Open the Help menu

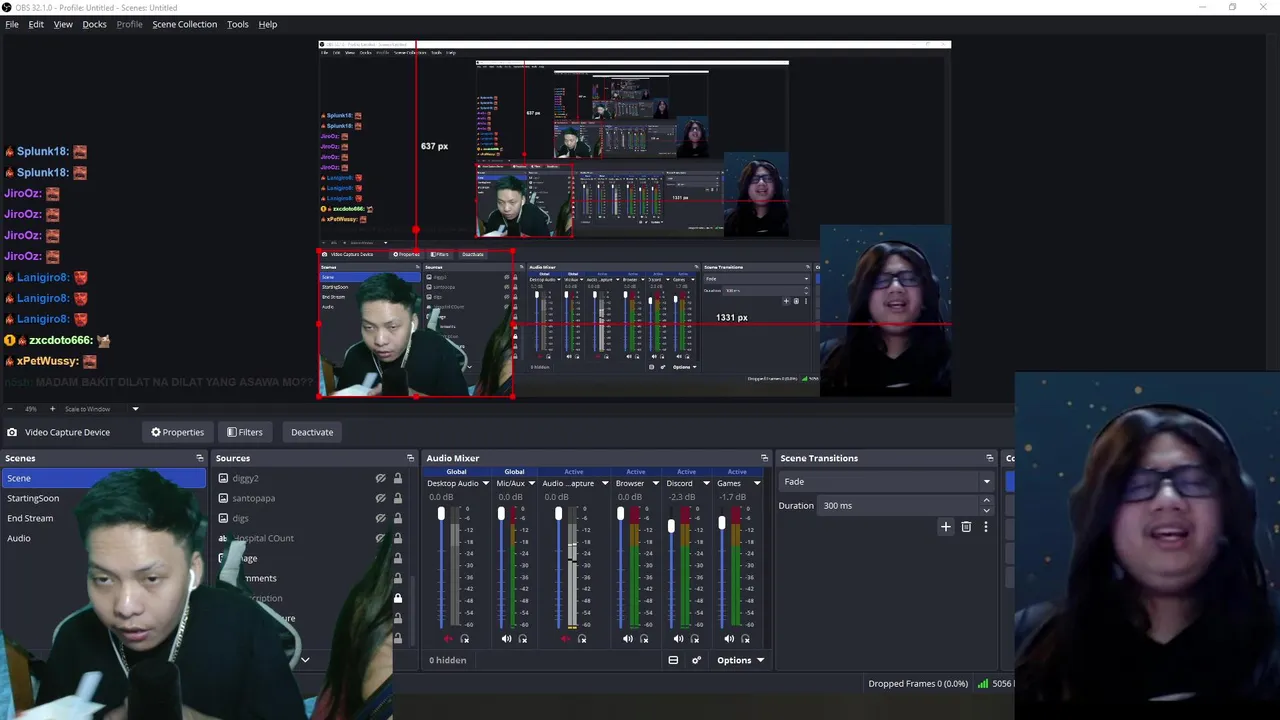[x=268, y=24]
